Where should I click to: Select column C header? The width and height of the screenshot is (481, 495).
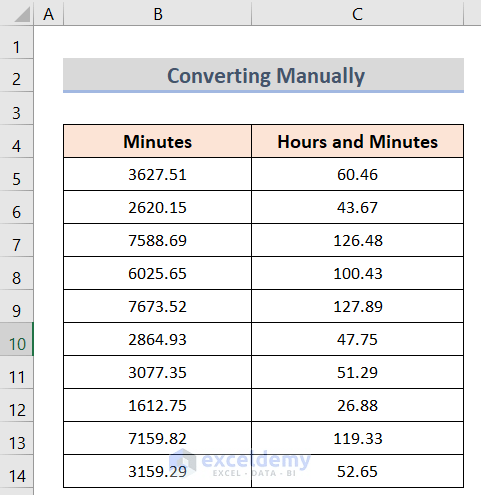pos(357,13)
